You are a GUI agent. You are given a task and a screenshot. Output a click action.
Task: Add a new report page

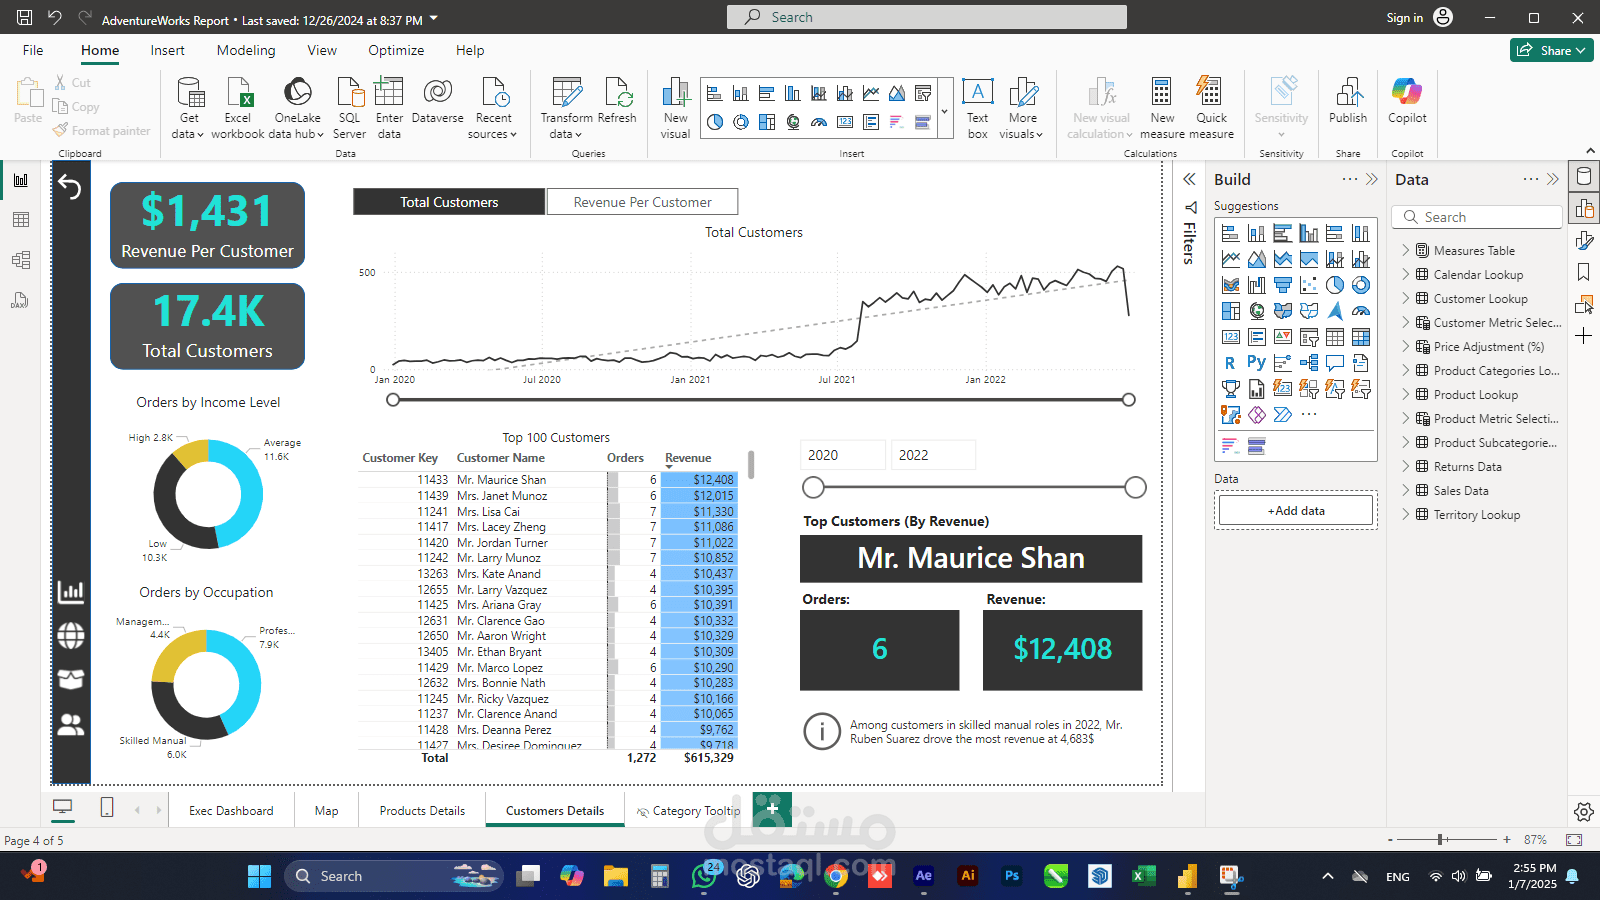pyautogui.click(x=772, y=808)
